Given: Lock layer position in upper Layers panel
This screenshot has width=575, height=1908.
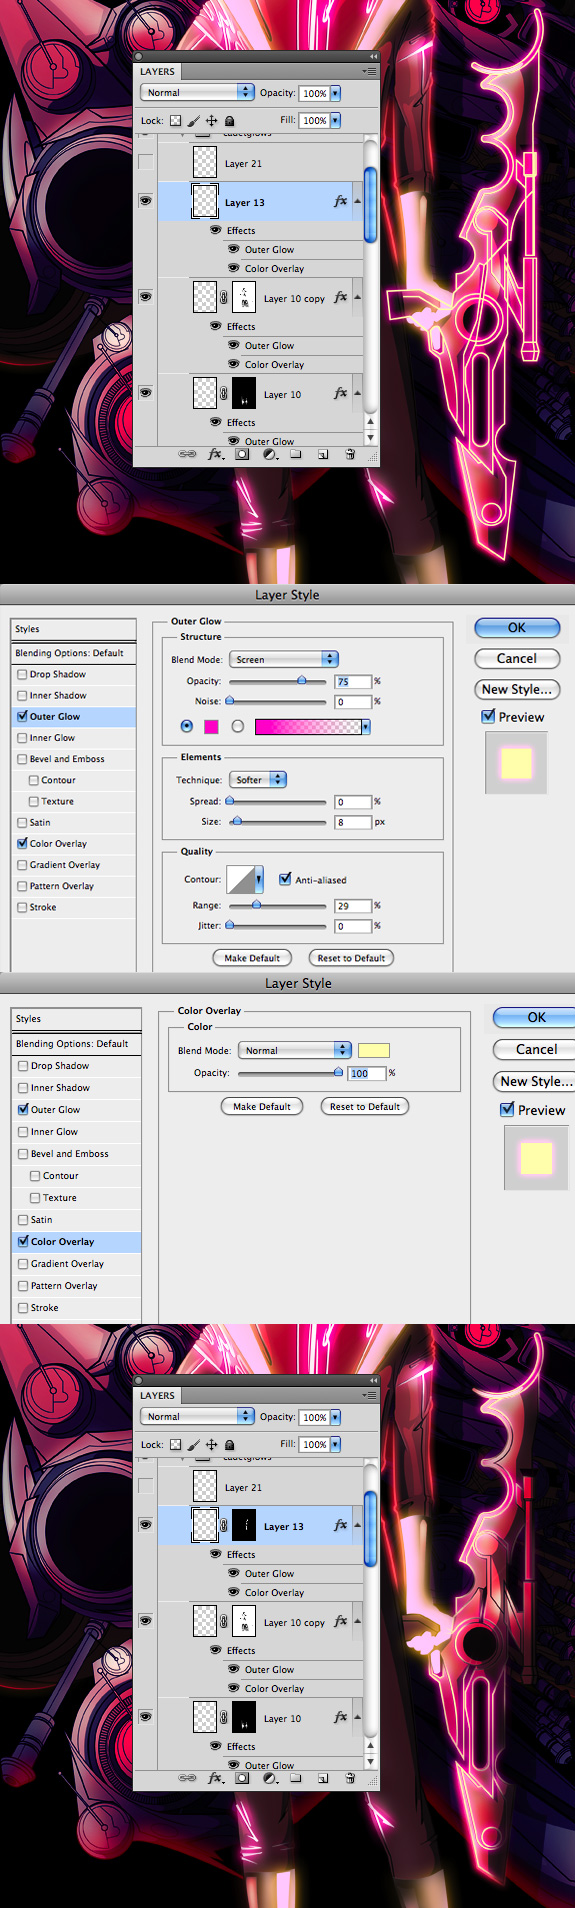Looking at the screenshot, I should pos(211,121).
